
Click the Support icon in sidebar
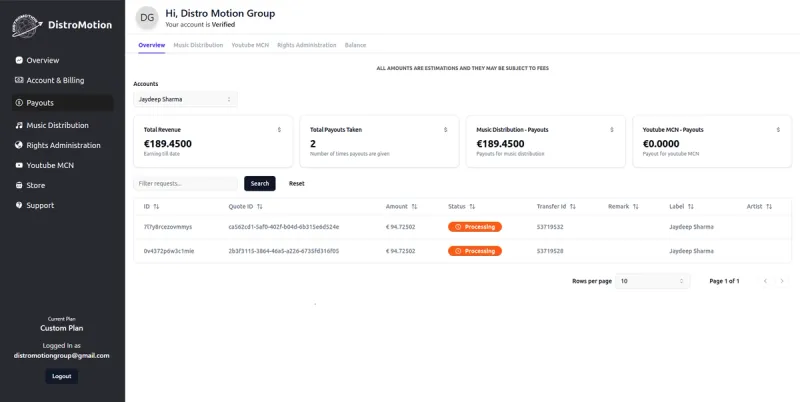(19, 205)
